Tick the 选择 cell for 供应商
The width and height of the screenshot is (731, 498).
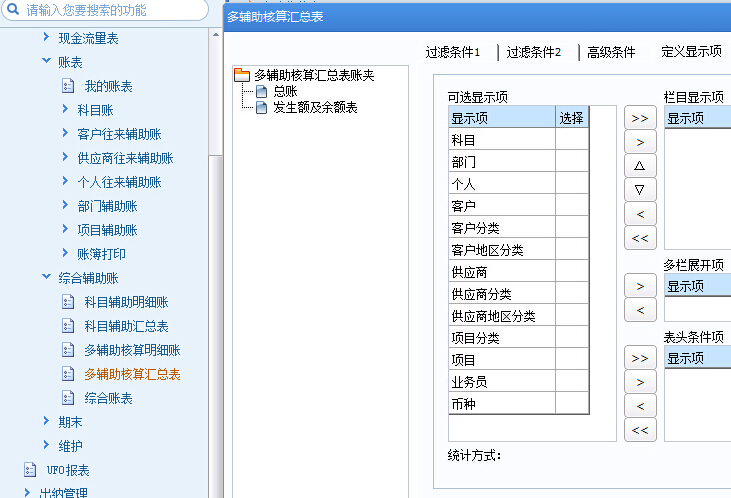pyautogui.click(x=572, y=271)
